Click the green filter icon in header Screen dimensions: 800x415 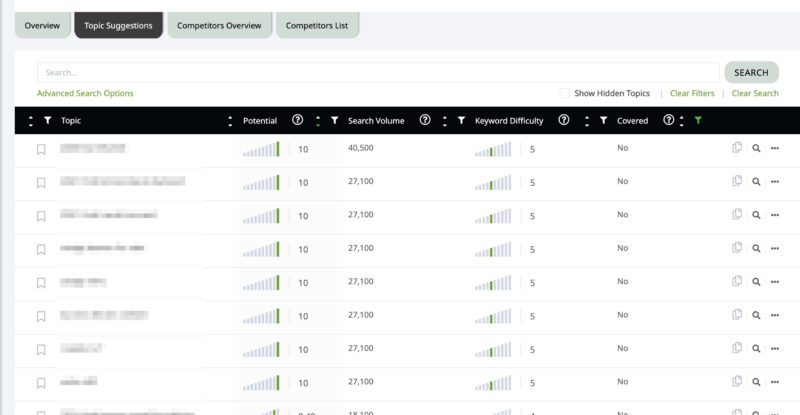click(x=698, y=120)
